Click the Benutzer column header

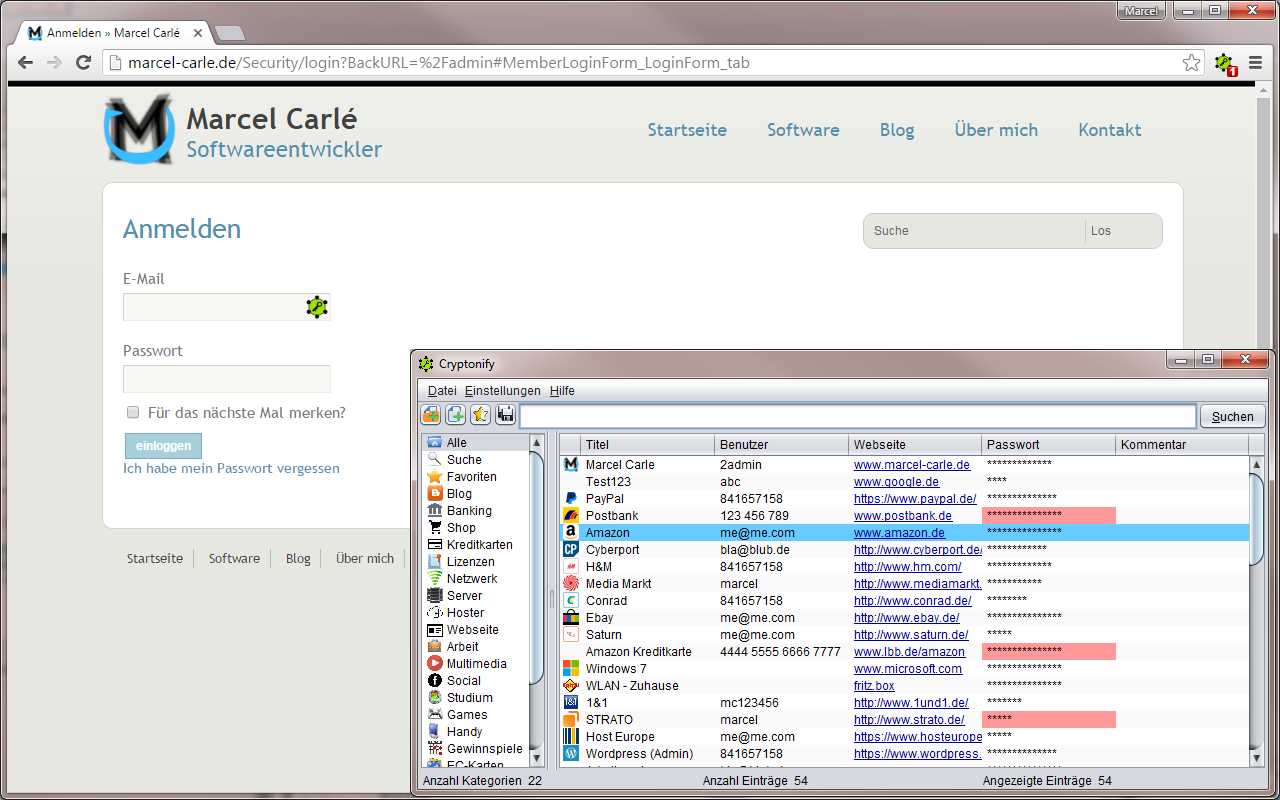782,445
